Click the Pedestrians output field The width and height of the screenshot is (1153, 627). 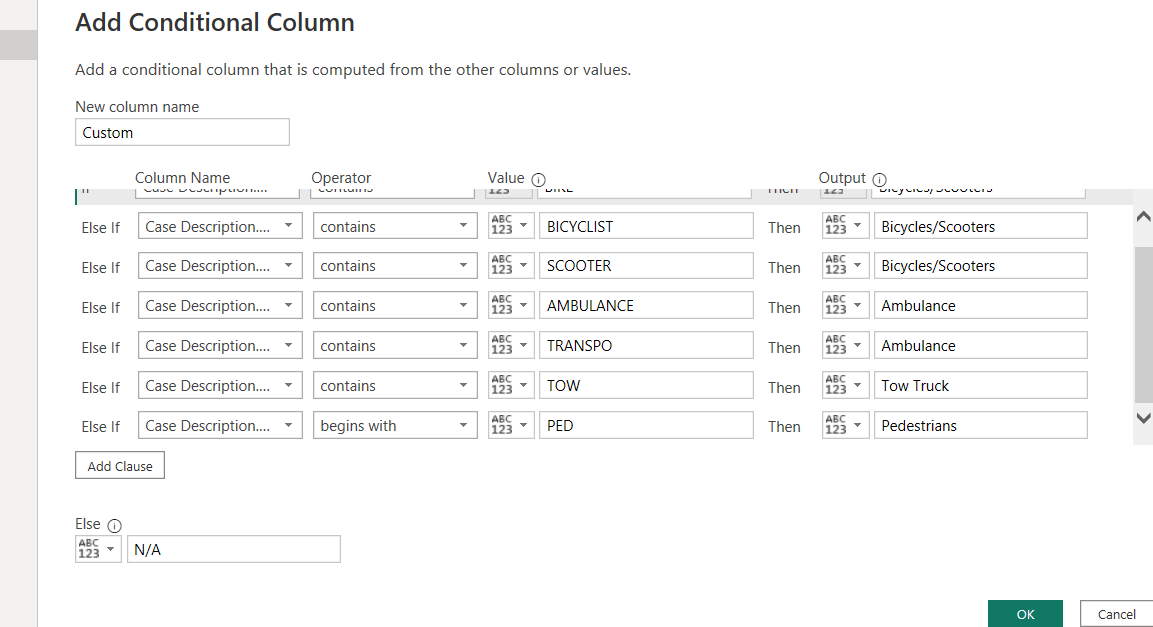pos(981,425)
